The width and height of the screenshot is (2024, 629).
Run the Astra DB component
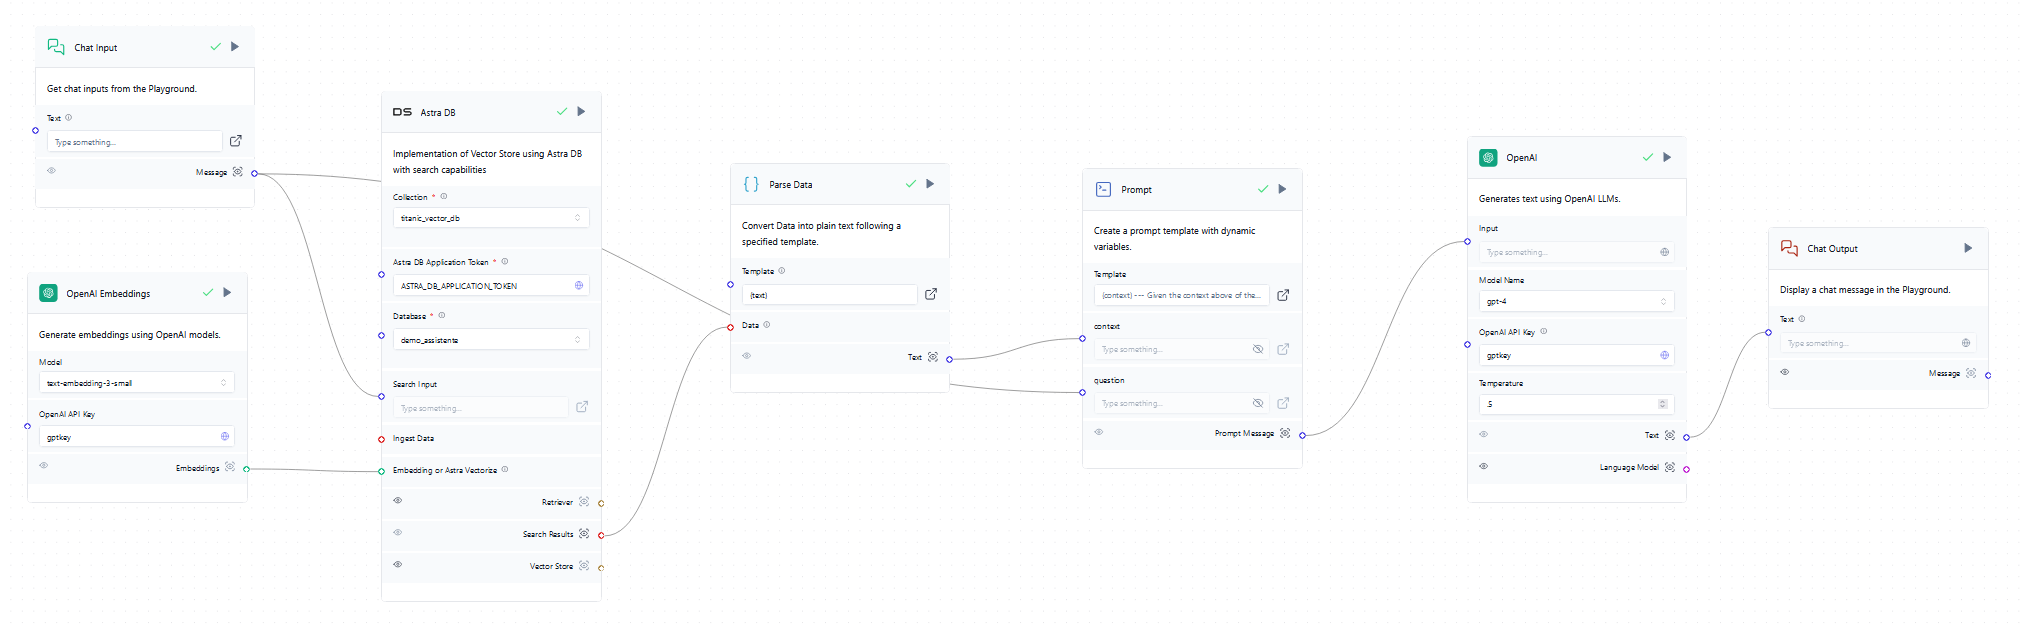[x=581, y=112]
